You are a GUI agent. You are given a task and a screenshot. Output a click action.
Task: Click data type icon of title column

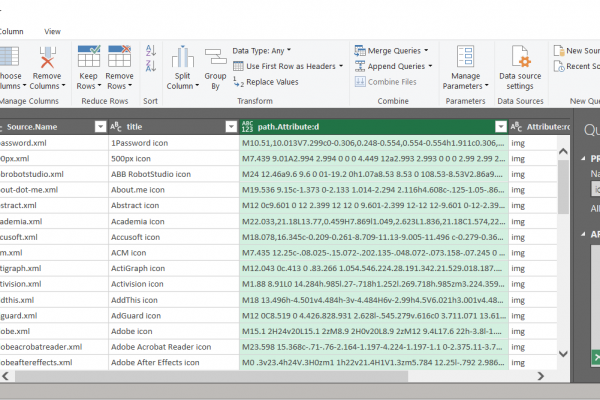[116, 127]
